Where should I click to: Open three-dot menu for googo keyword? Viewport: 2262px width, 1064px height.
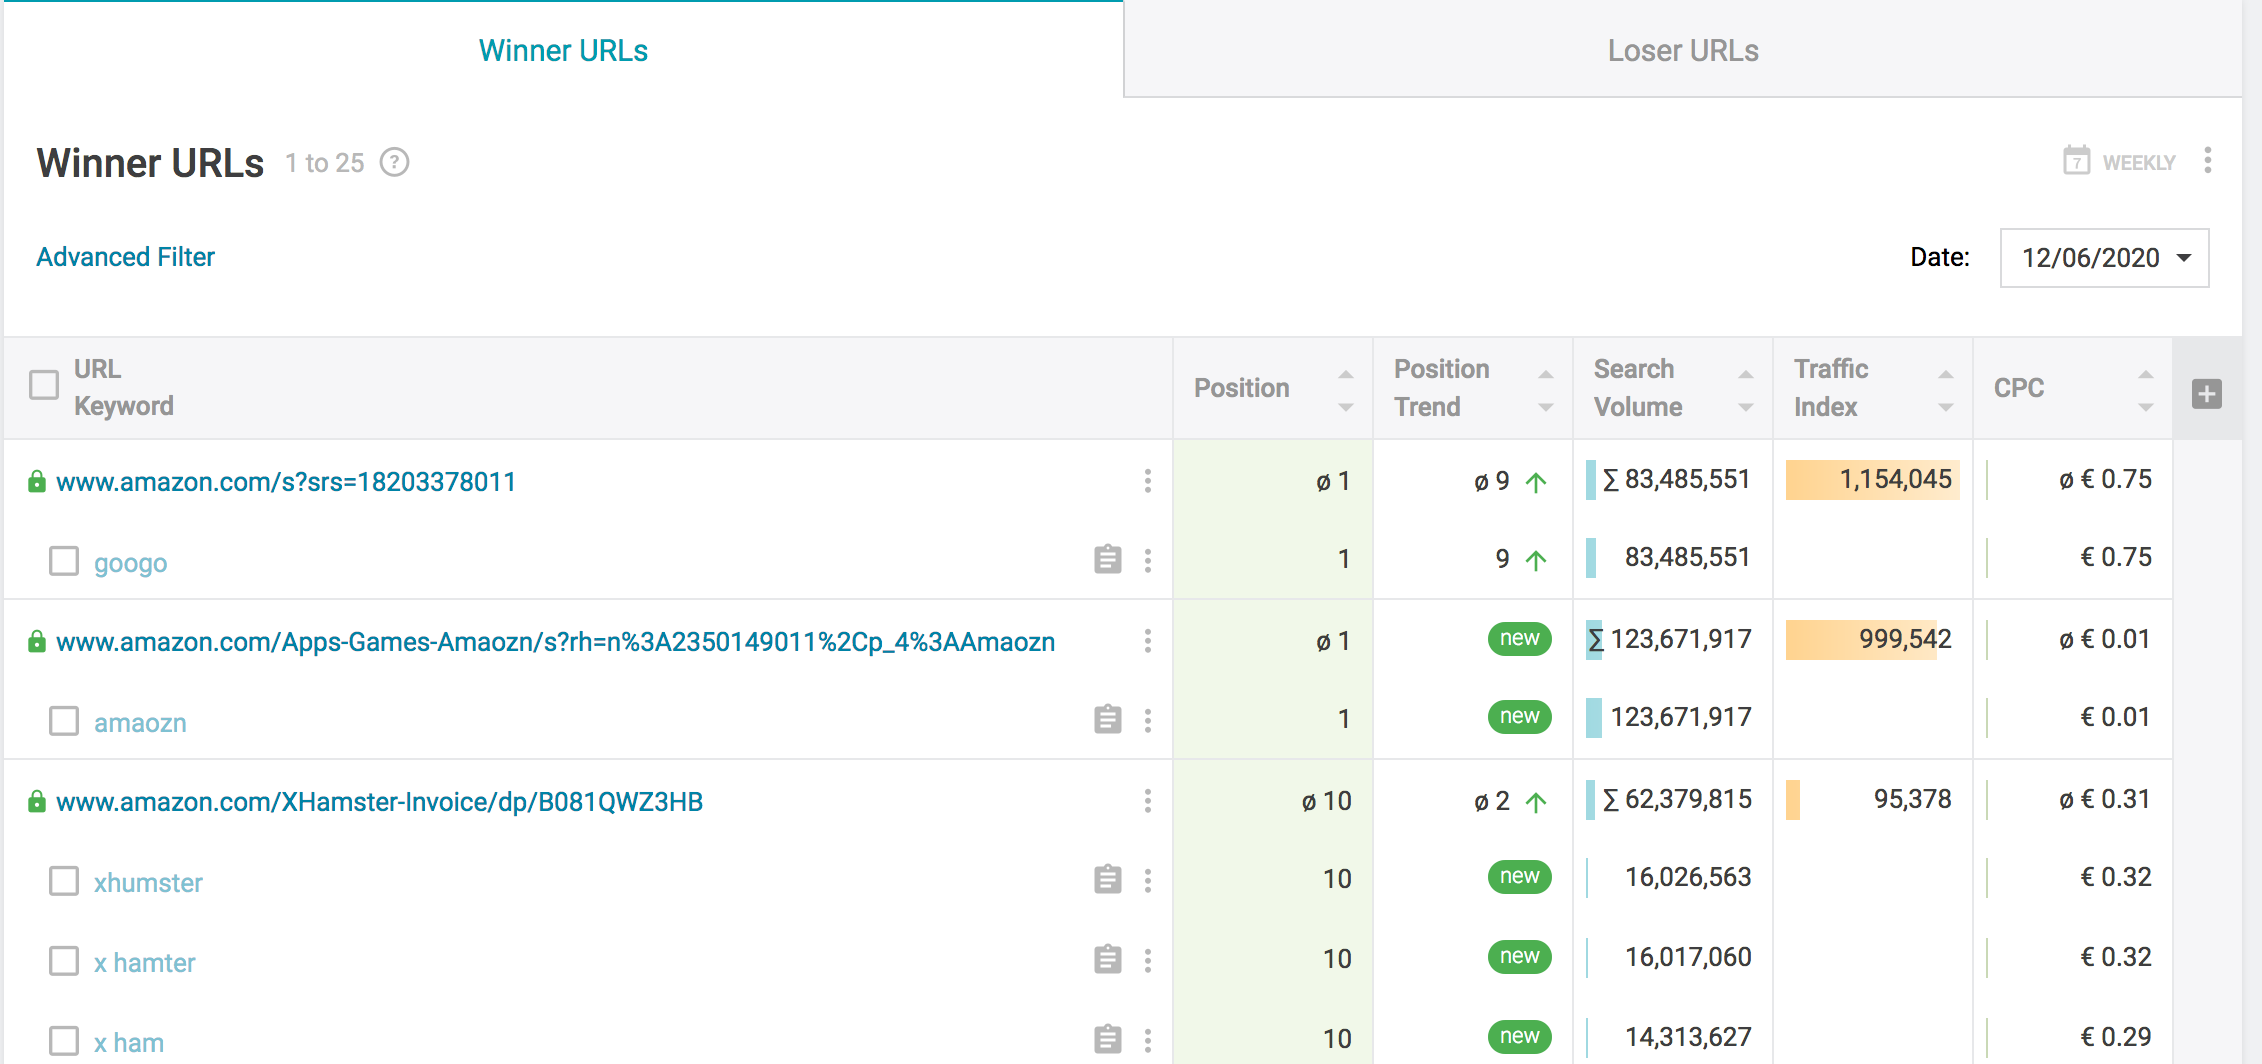[1147, 560]
